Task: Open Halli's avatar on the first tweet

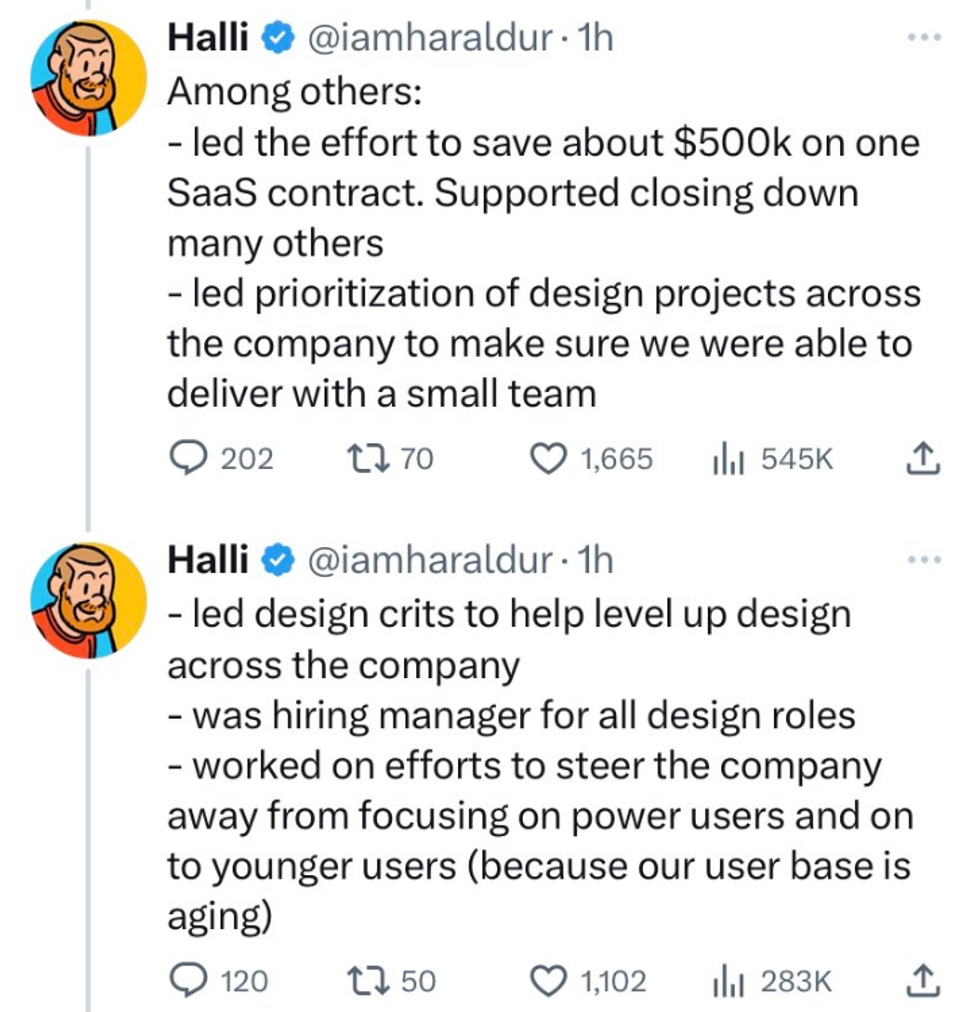Action: 88,78
